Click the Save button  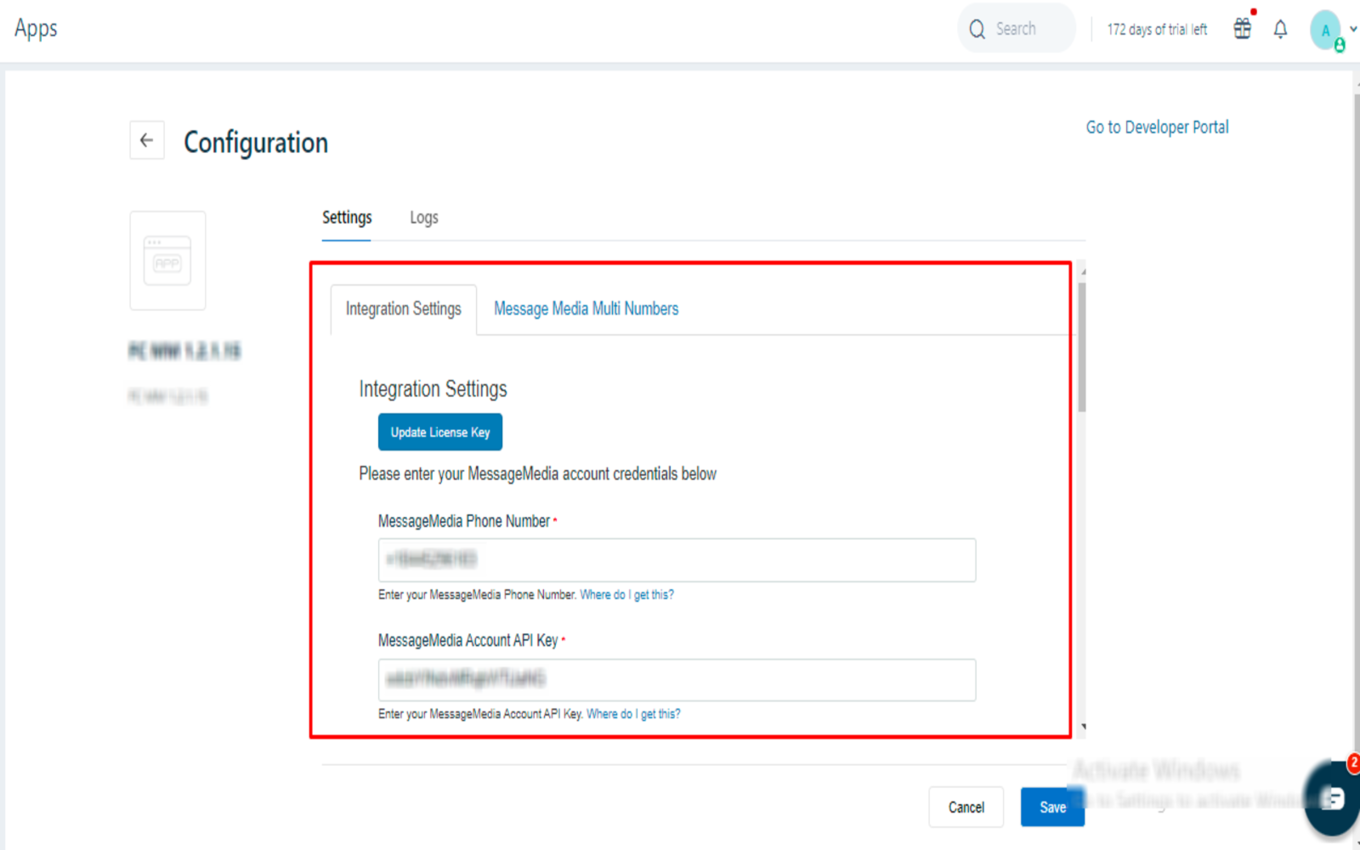(x=1052, y=807)
